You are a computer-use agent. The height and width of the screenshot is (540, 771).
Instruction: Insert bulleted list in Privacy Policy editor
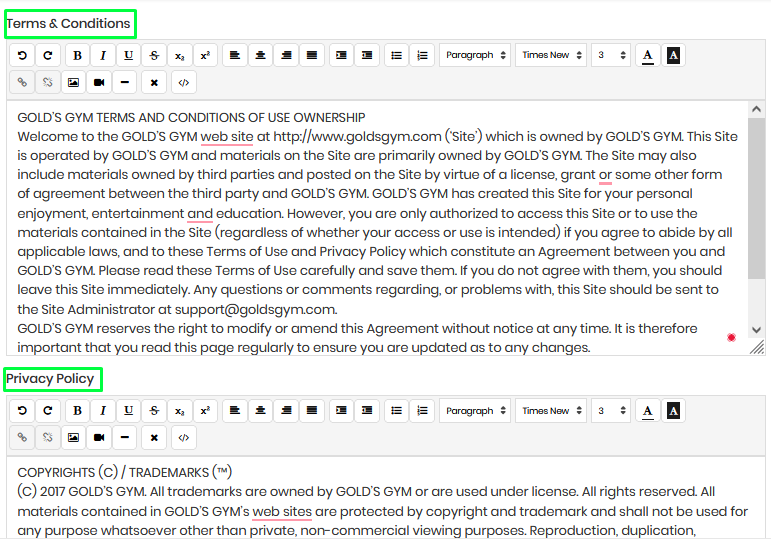coord(396,411)
